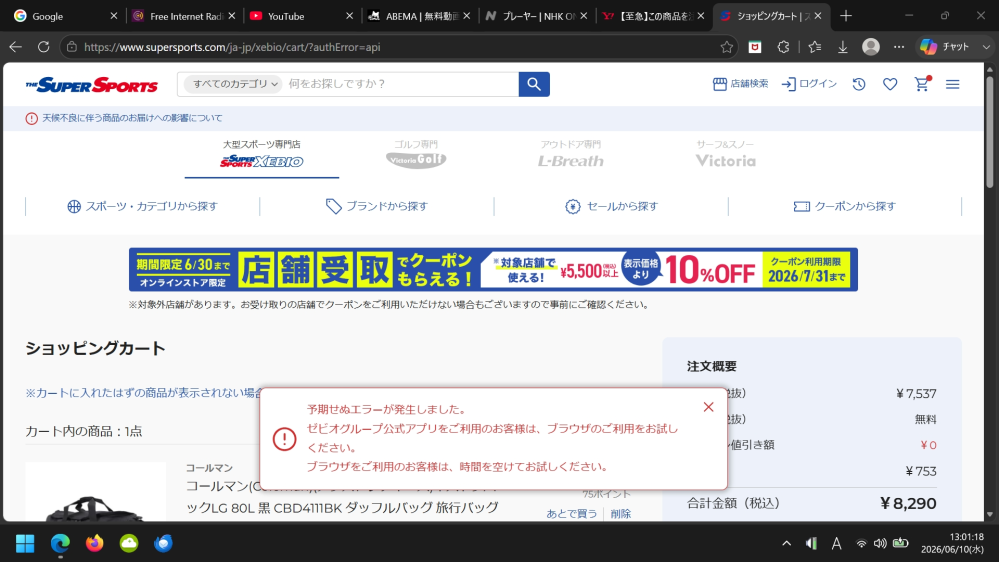Open weather delivery notice link
This screenshot has height=562, width=999.
(x=132, y=118)
